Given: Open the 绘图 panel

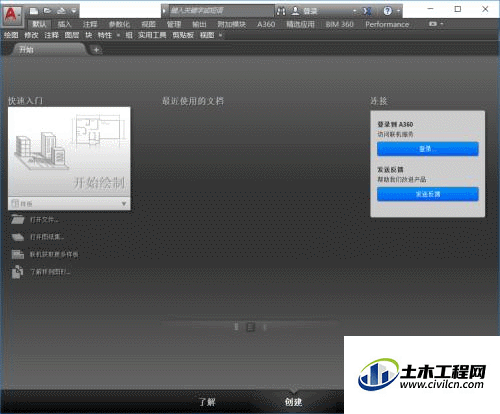Looking at the screenshot, I should pos(11,35).
